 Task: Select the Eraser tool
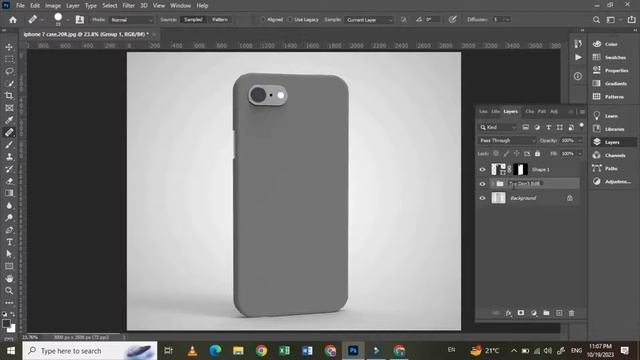[x=9, y=181]
